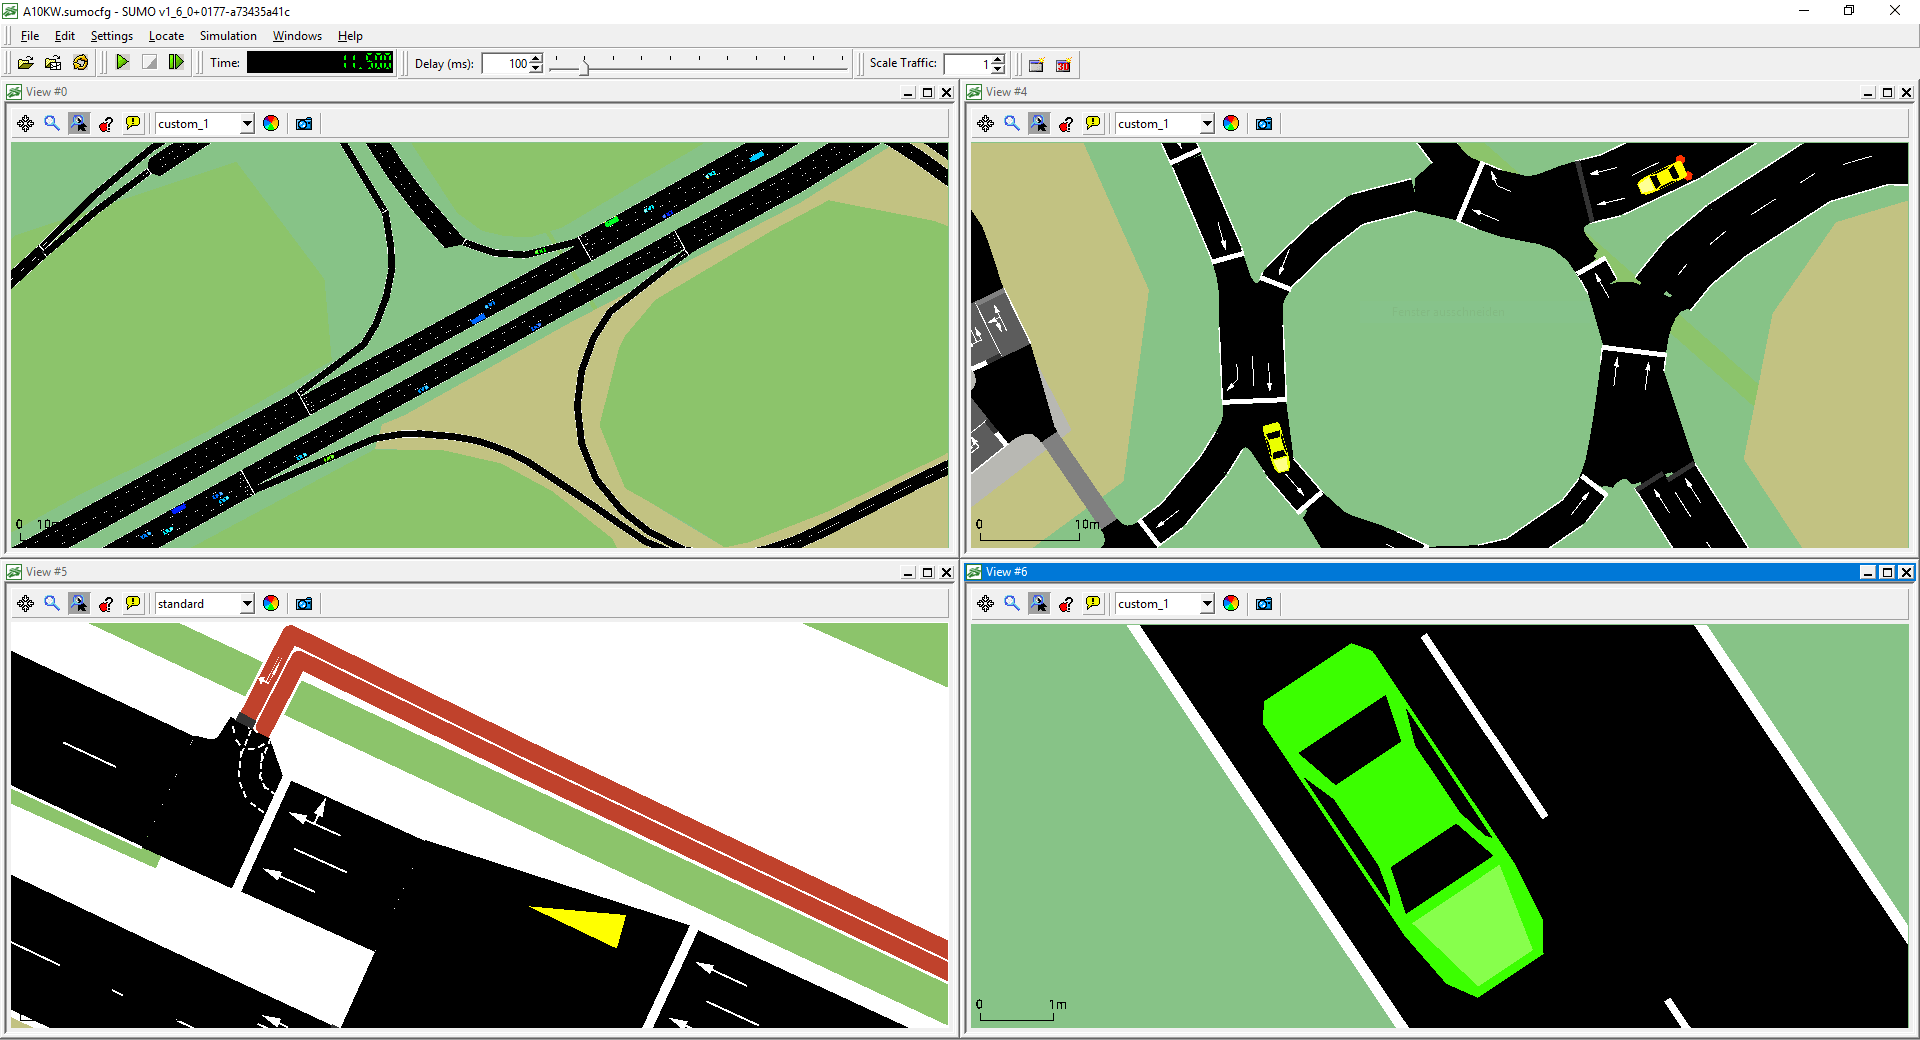Open the Locate menu

[x=166, y=36]
